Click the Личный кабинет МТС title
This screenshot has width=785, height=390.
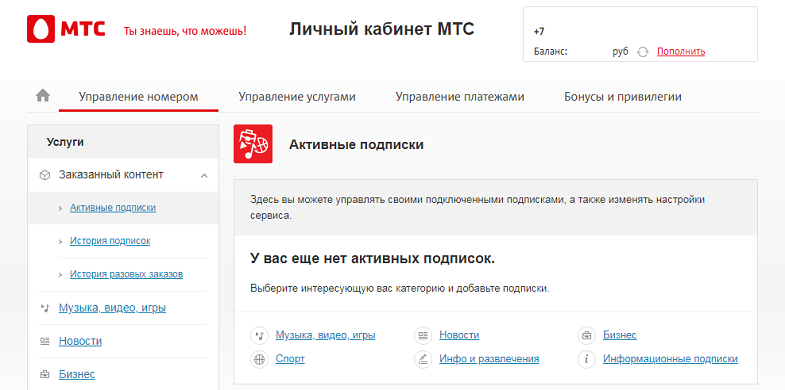381,30
